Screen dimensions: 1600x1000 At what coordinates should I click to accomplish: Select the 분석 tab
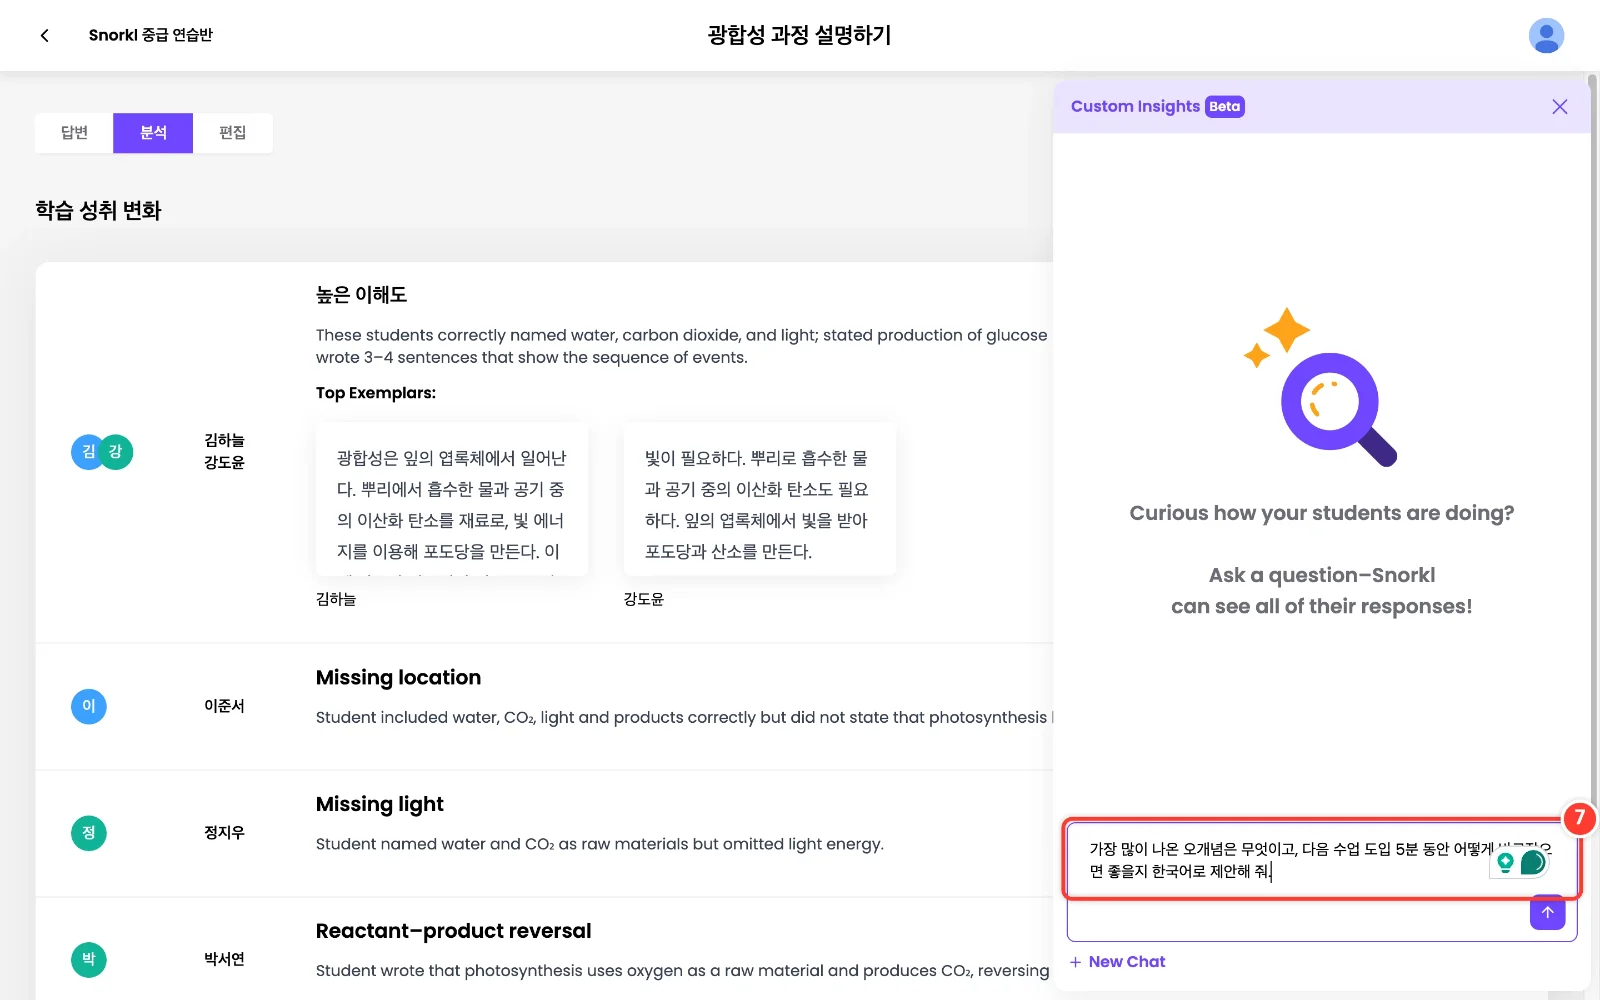(x=153, y=133)
